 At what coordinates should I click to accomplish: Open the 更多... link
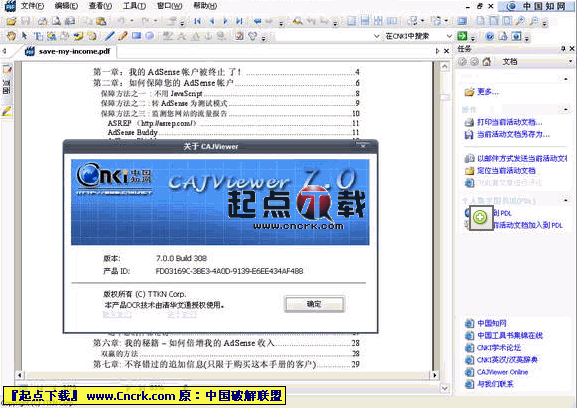click(x=488, y=92)
